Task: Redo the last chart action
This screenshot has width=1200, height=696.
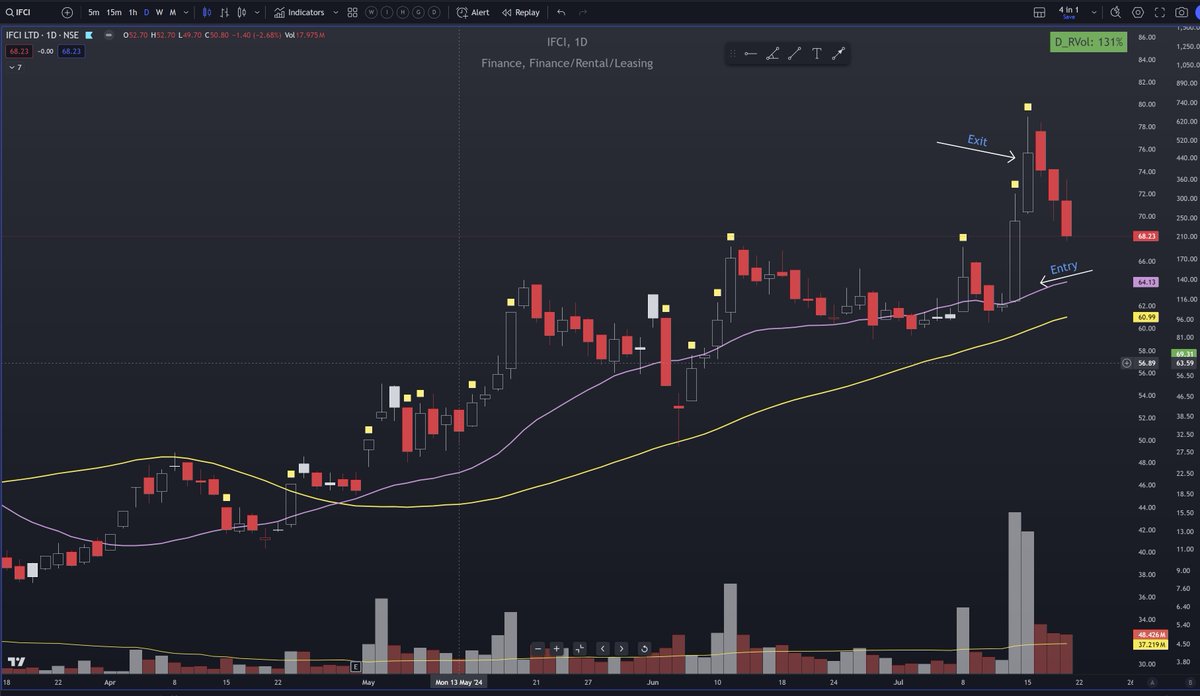Action: click(x=583, y=12)
